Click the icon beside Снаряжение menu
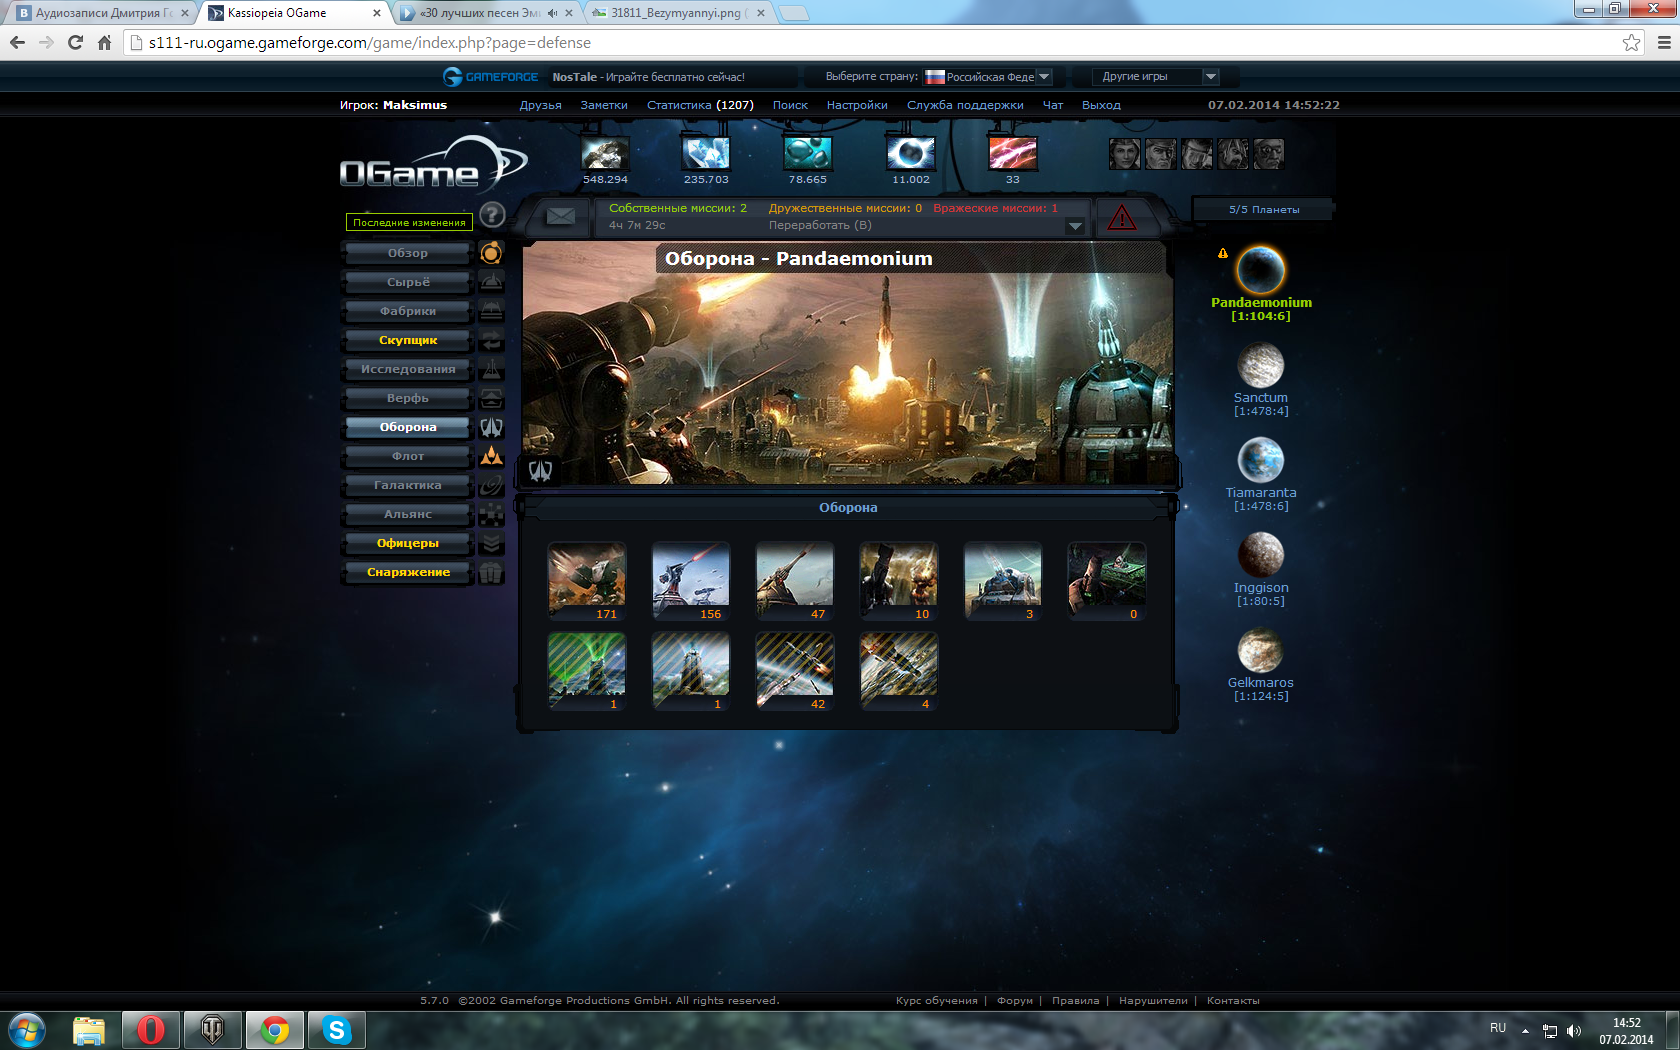The height and width of the screenshot is (1050, 1680). click(x=491, y=572)
